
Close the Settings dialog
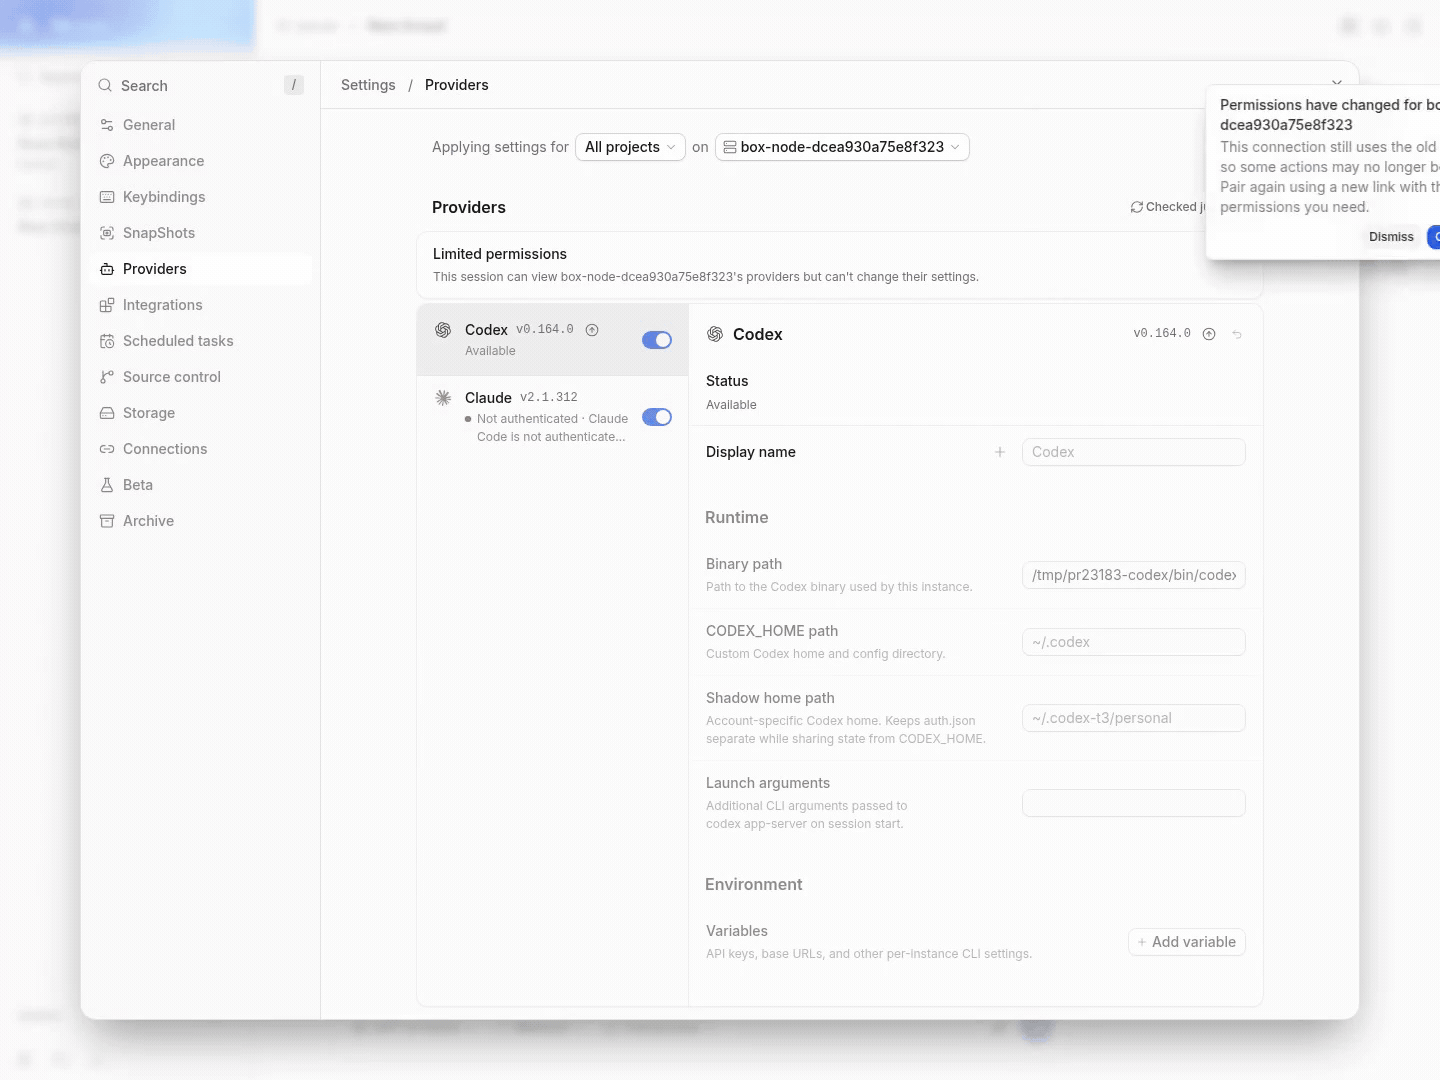(1337, 83)
